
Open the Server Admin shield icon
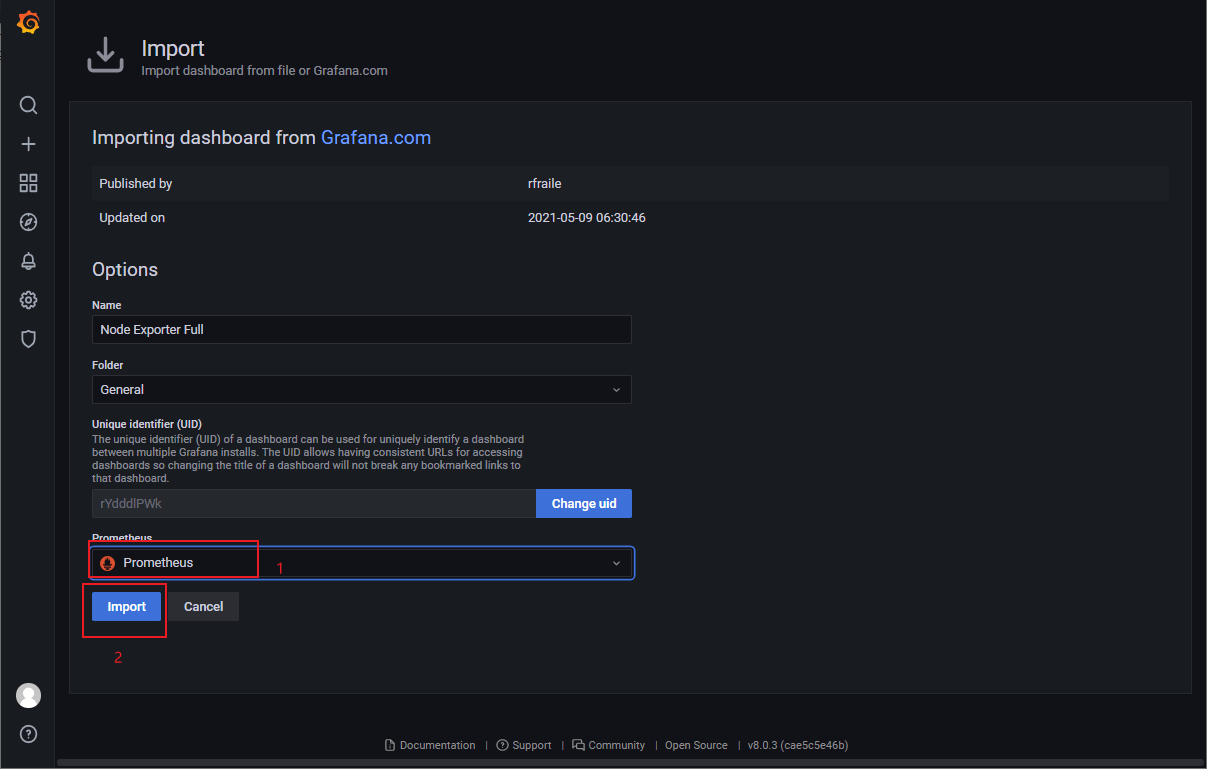pos(28,339)
